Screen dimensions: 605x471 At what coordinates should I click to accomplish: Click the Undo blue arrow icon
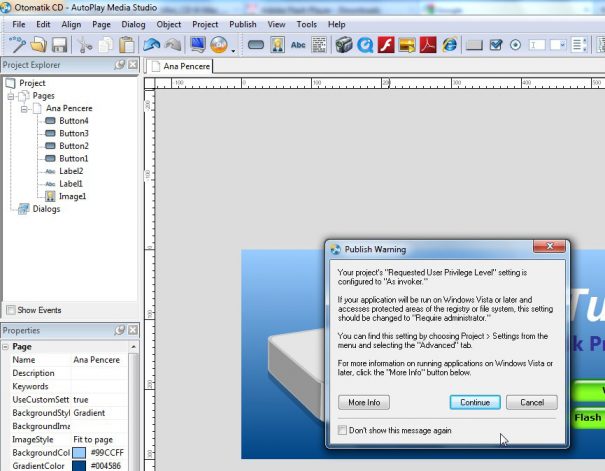(x=152, y=45)
